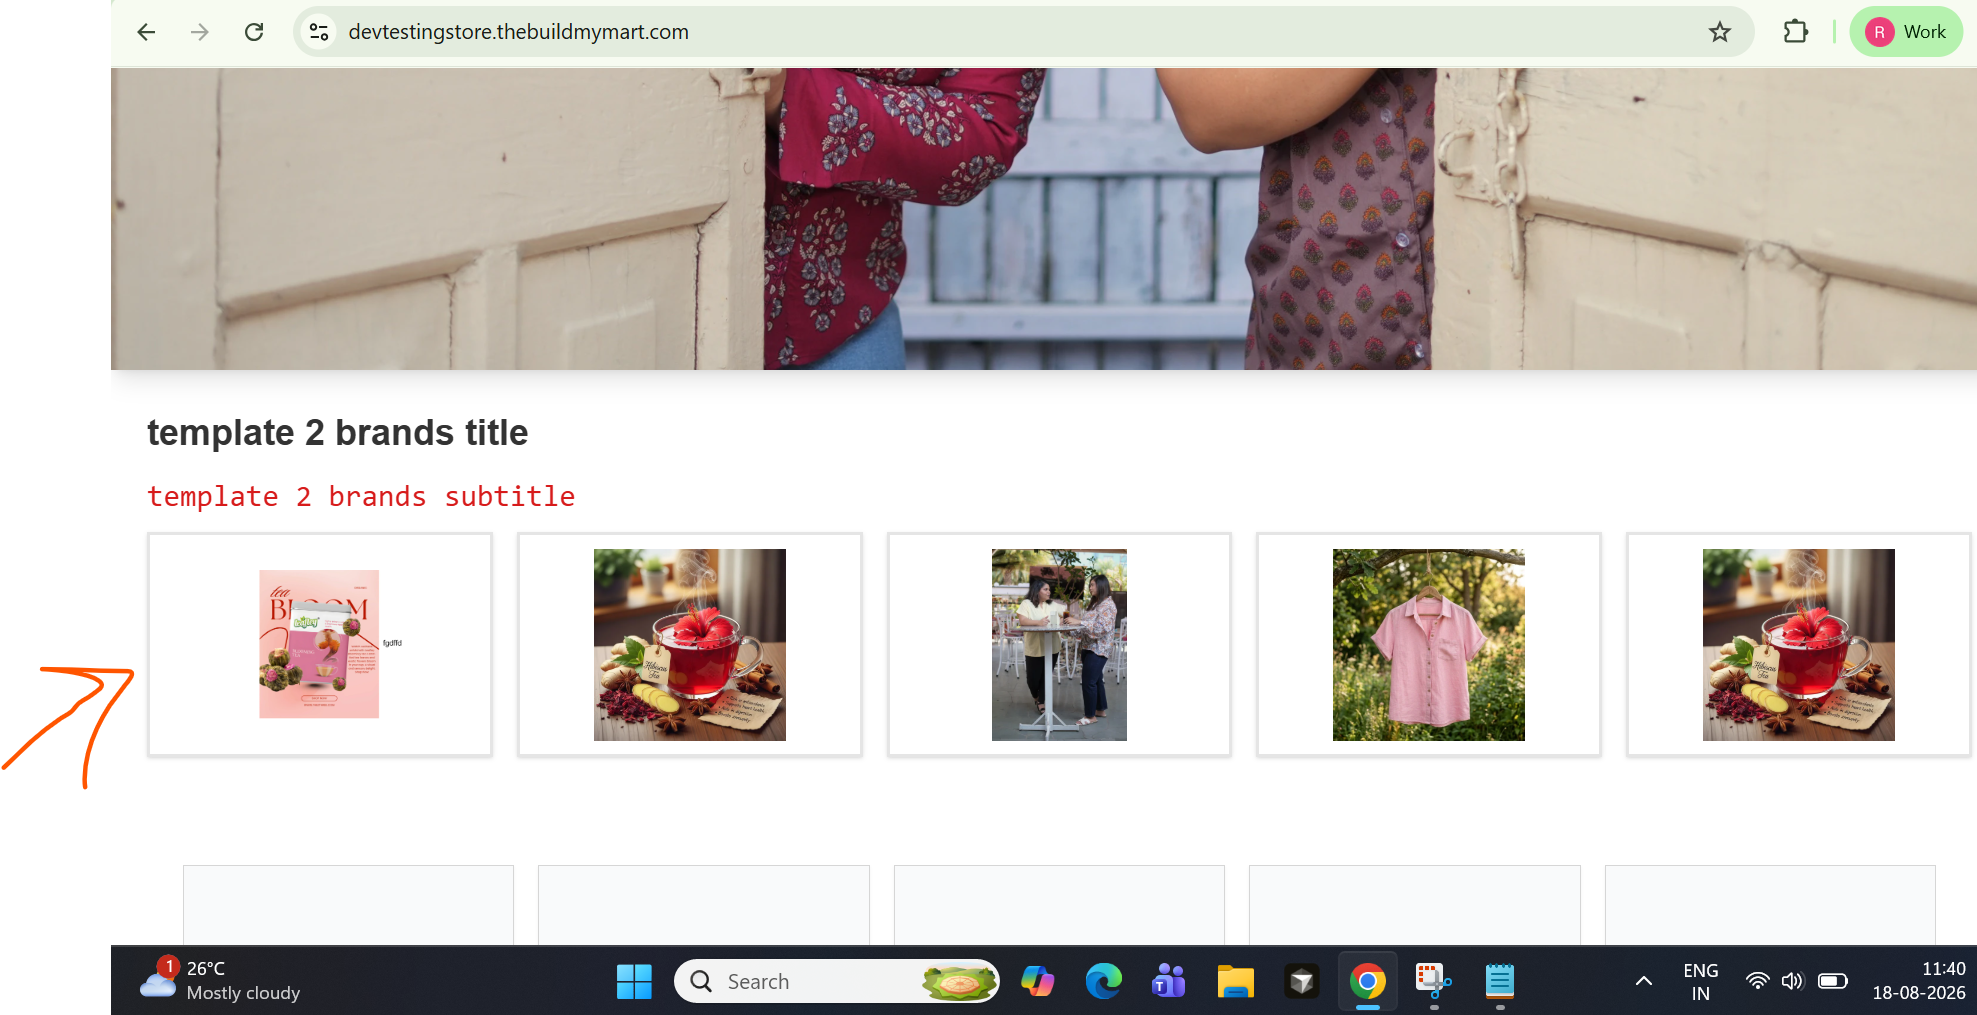Open the black cube app on the taskbar
This screenshot has height=1015, width=1977.
click(x=1301, y=981)
